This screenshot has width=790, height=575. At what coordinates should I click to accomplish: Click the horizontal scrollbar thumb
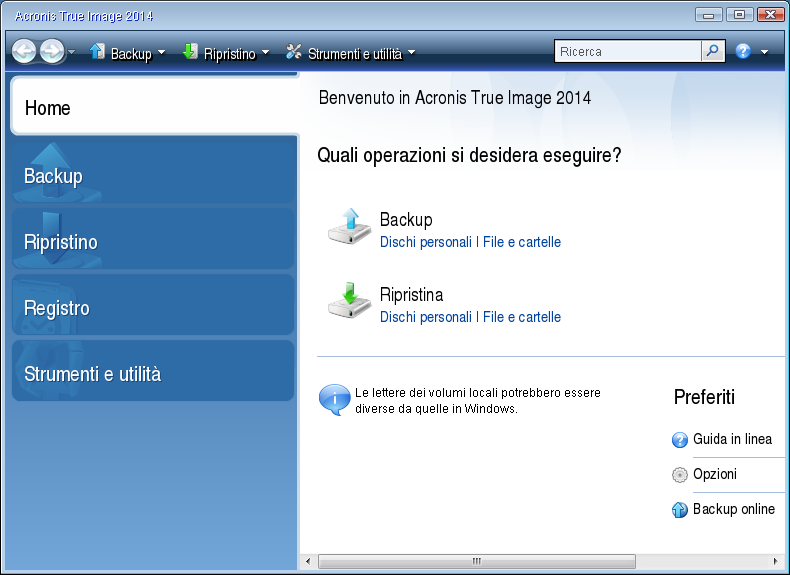(477, 561)
